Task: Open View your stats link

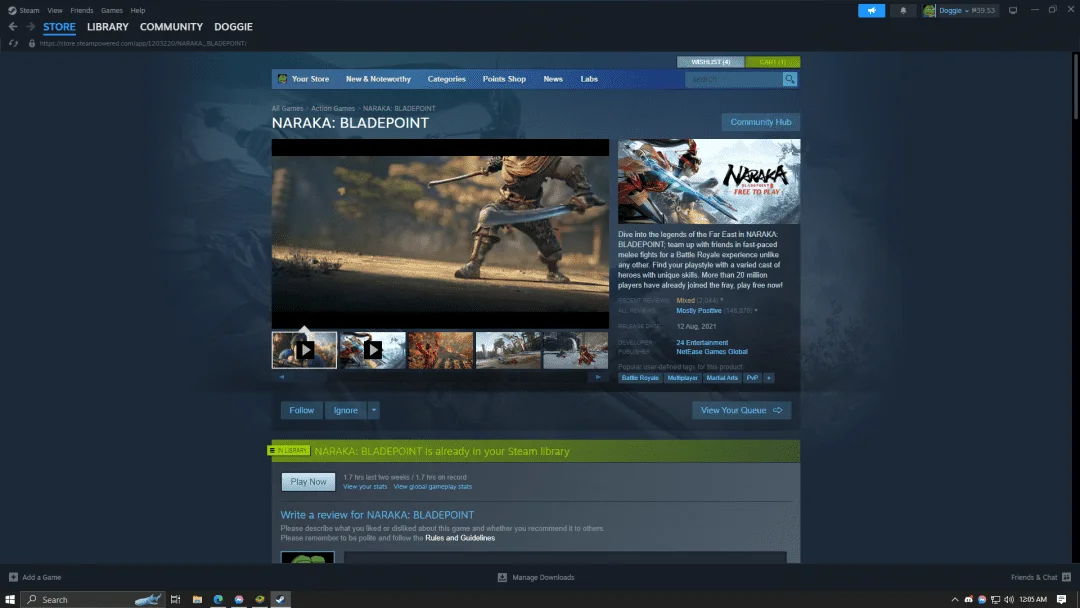Action: pos(365,487)
